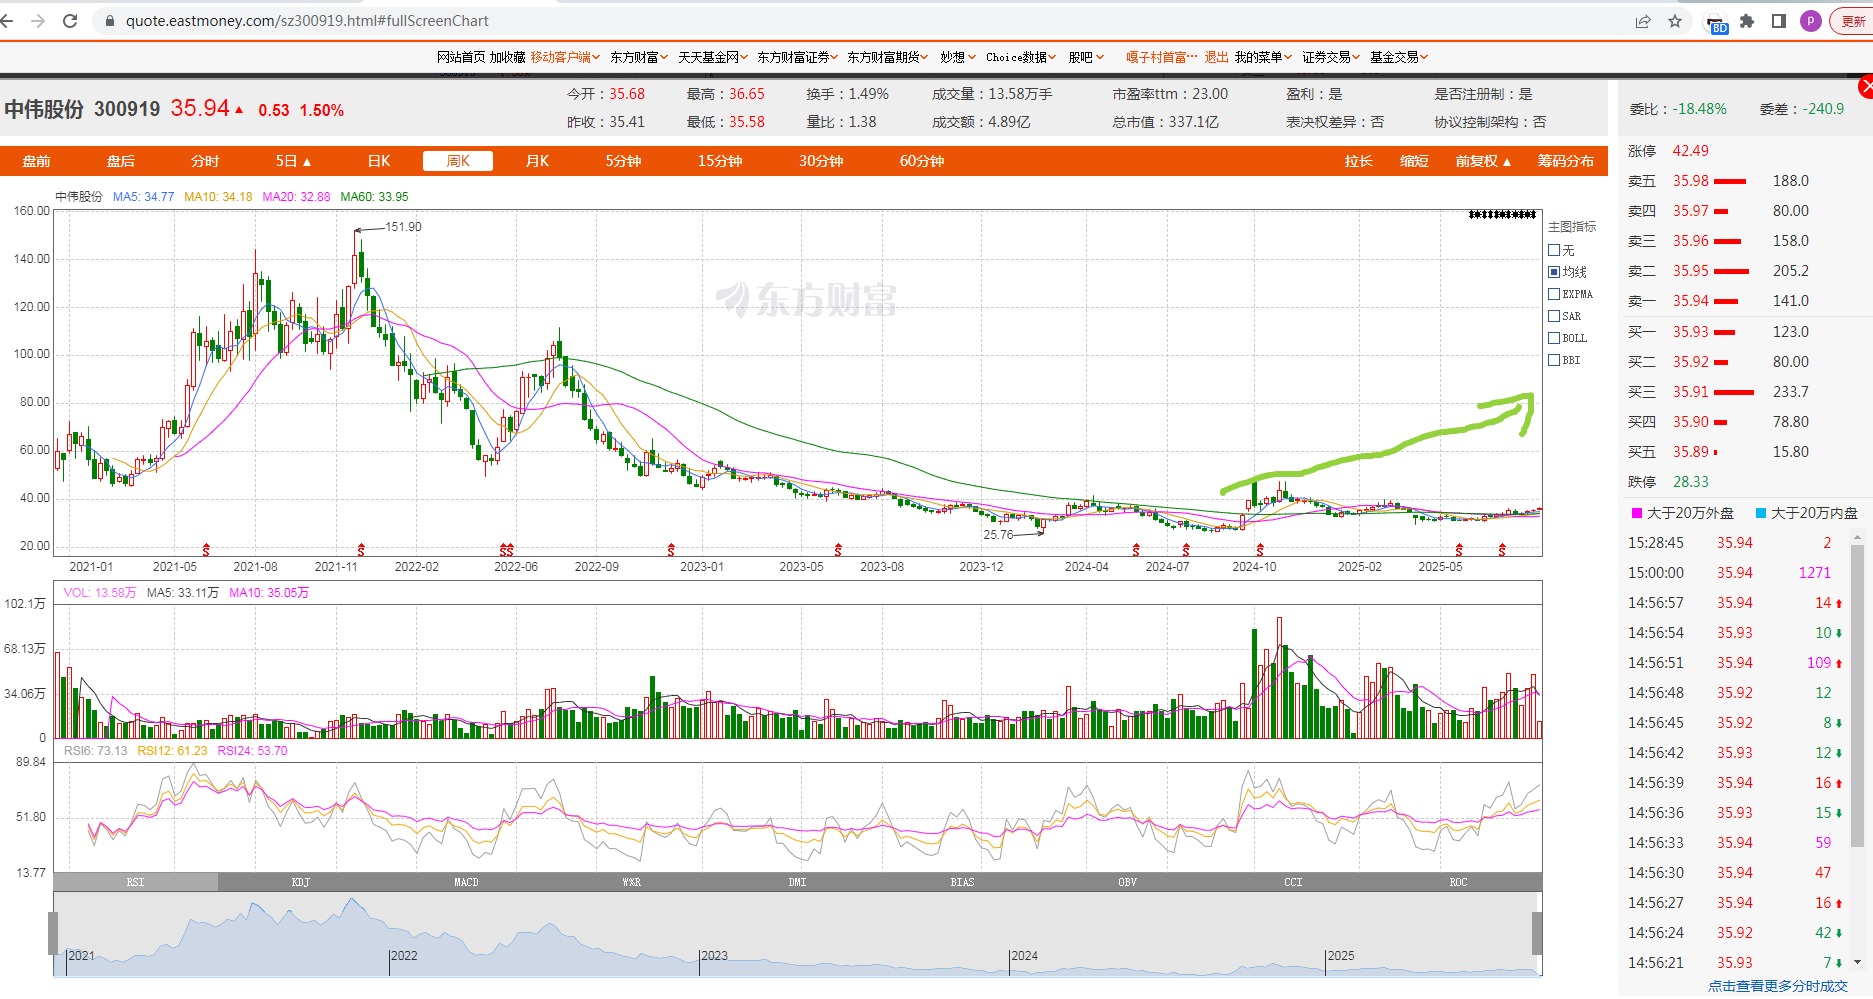Viewport: 1873px width, 999px height.
Task: Click the 缩短 shorten chart button
Action: tap(1414, 161)
